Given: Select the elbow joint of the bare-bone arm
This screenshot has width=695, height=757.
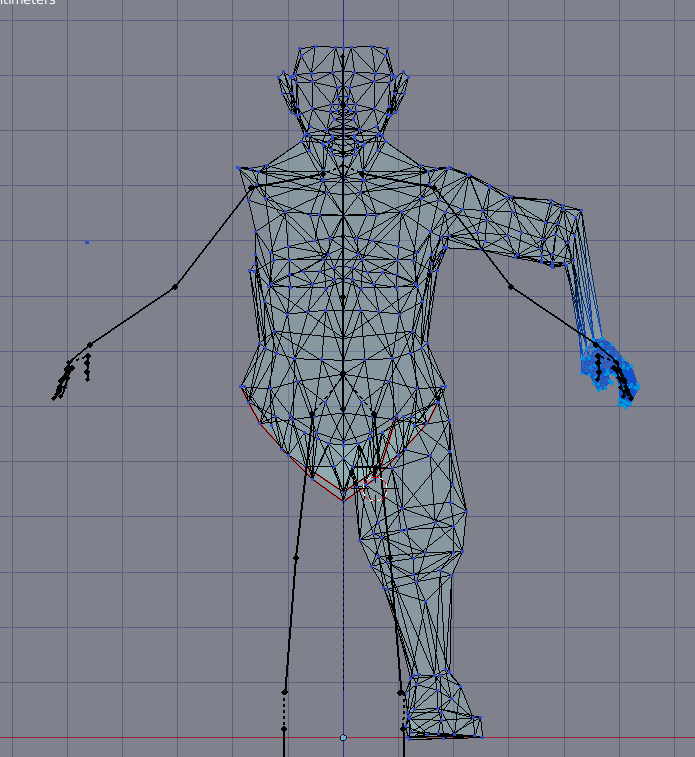Looking at the screenshot, I should [175, 287].
